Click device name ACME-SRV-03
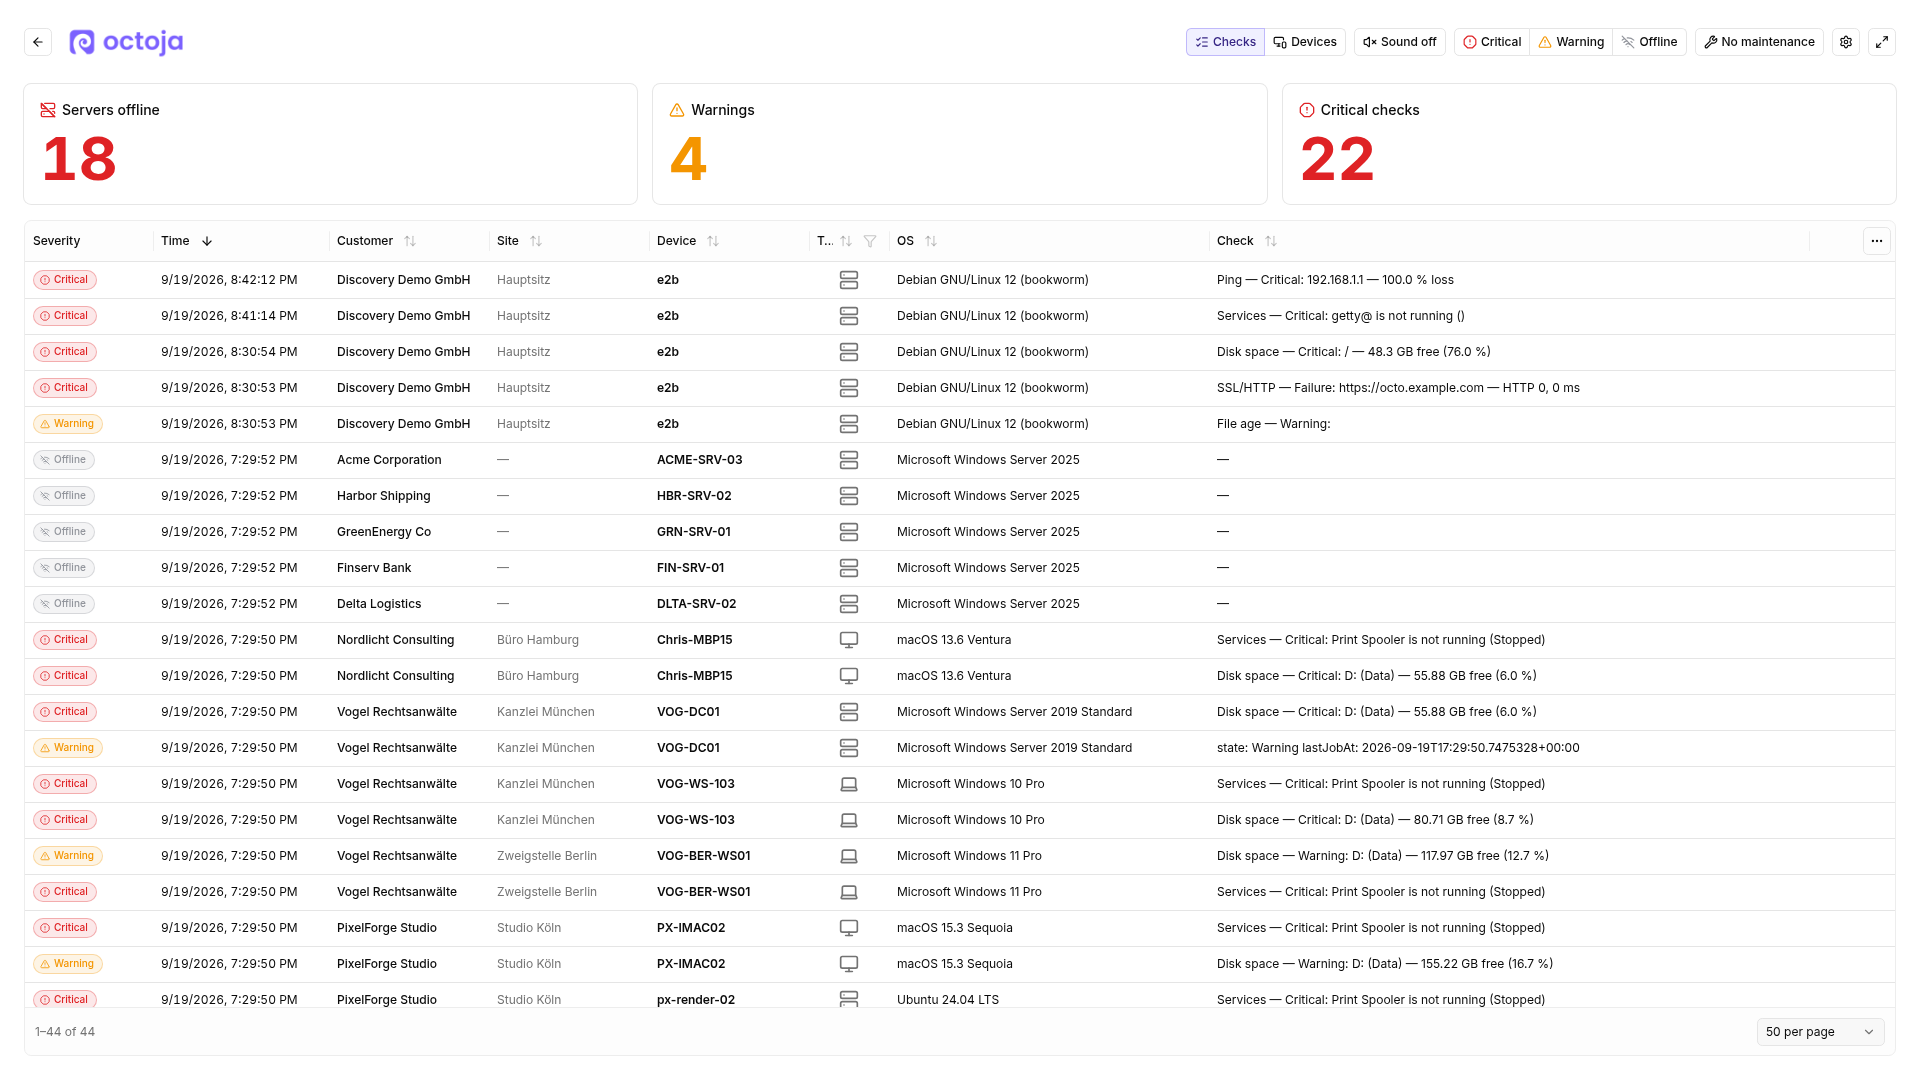This screenshot has width=1920, height=1080. [699, 460]
